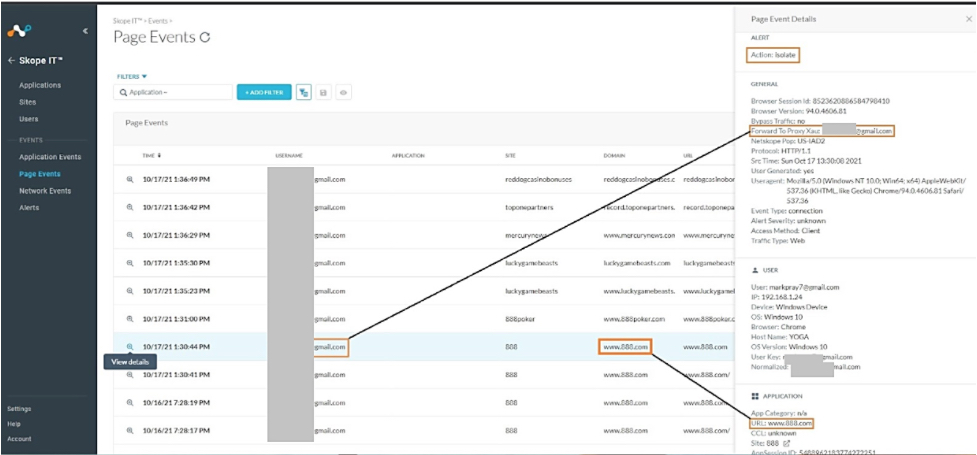The image size is (977, 455).
Task: Click Action: Isolate in details panel
Action: pyautogui.click(x=773, y=55)
